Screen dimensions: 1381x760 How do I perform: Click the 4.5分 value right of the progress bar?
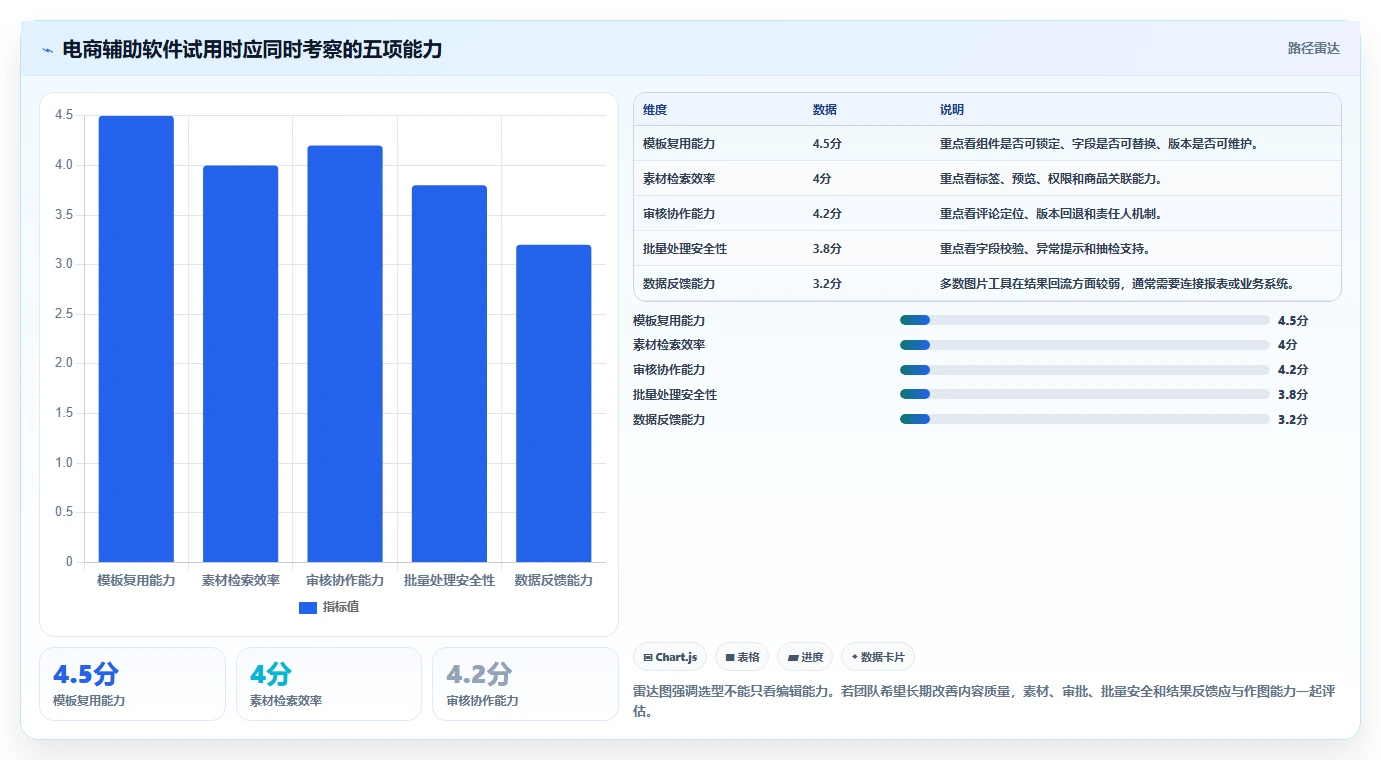[1293, 320]
